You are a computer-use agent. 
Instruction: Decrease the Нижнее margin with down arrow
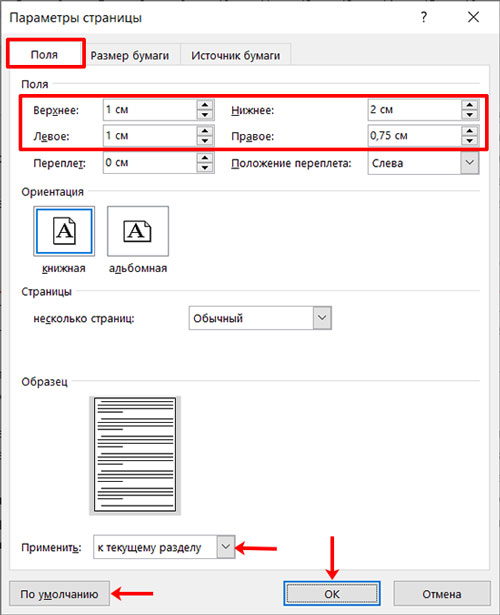coord(469,115)
